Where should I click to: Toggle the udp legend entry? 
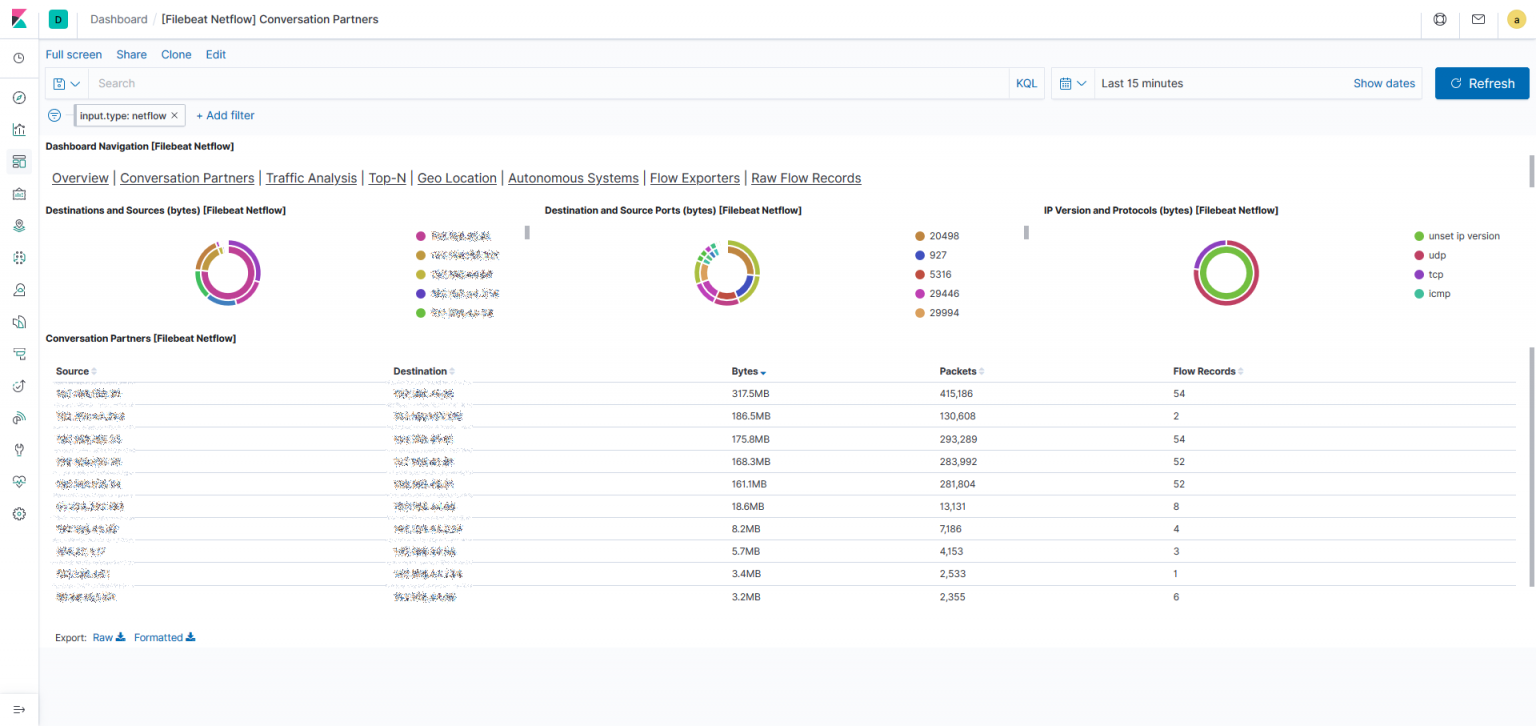pos(1436,255)
